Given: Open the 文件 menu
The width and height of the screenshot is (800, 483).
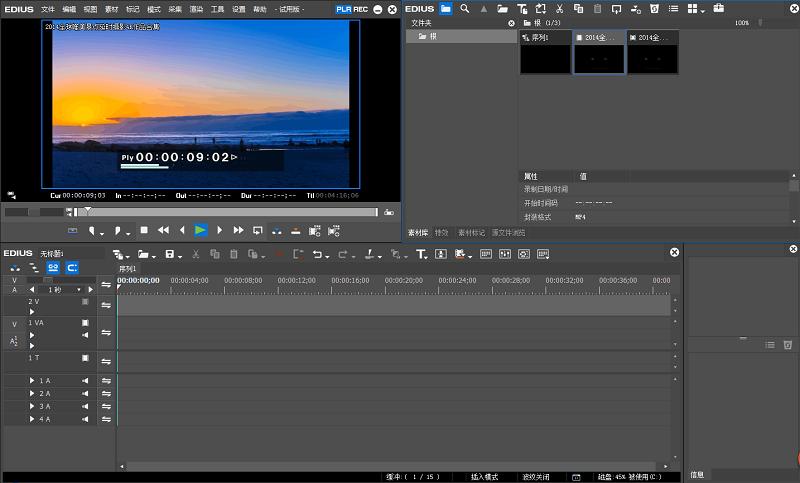Looking at the screenshot, I should pos(48,9).
